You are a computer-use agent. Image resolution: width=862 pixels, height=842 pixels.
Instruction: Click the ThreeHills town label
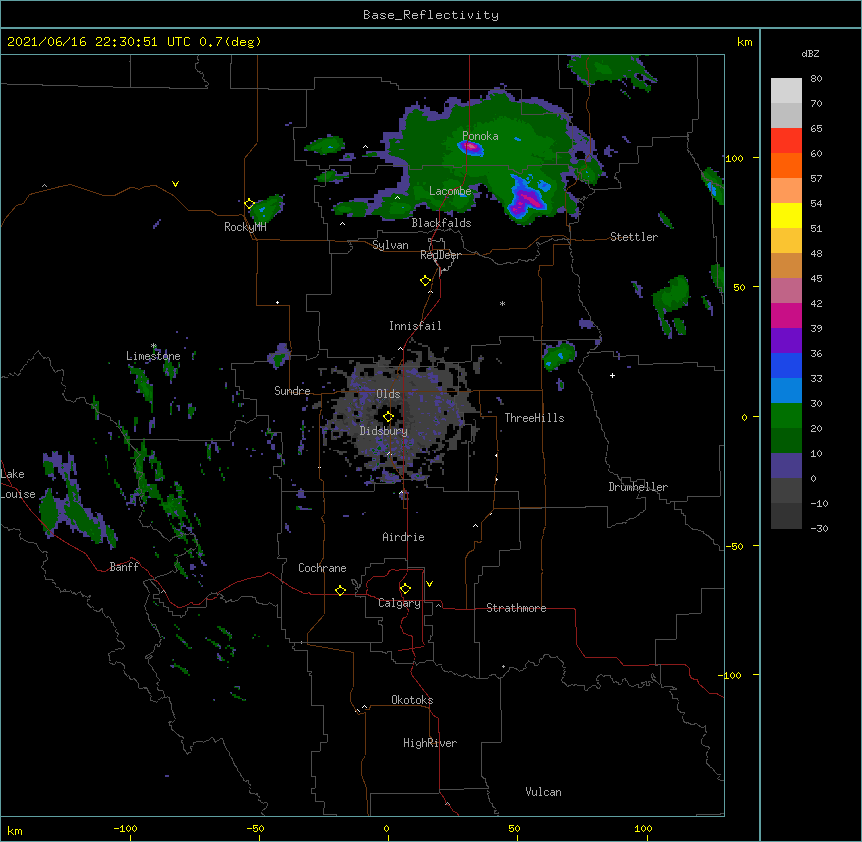click(534, 418)
